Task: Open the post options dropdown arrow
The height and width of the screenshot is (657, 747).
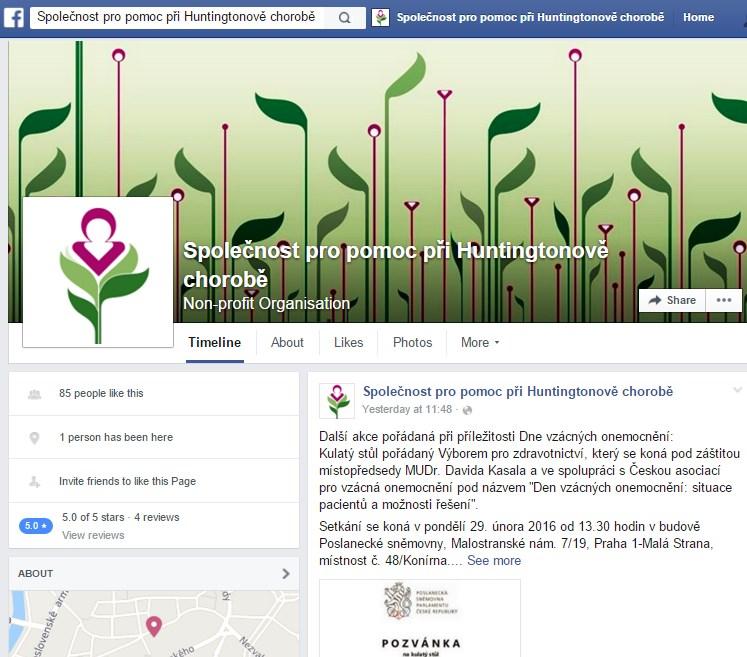Action: click(737, 390)
